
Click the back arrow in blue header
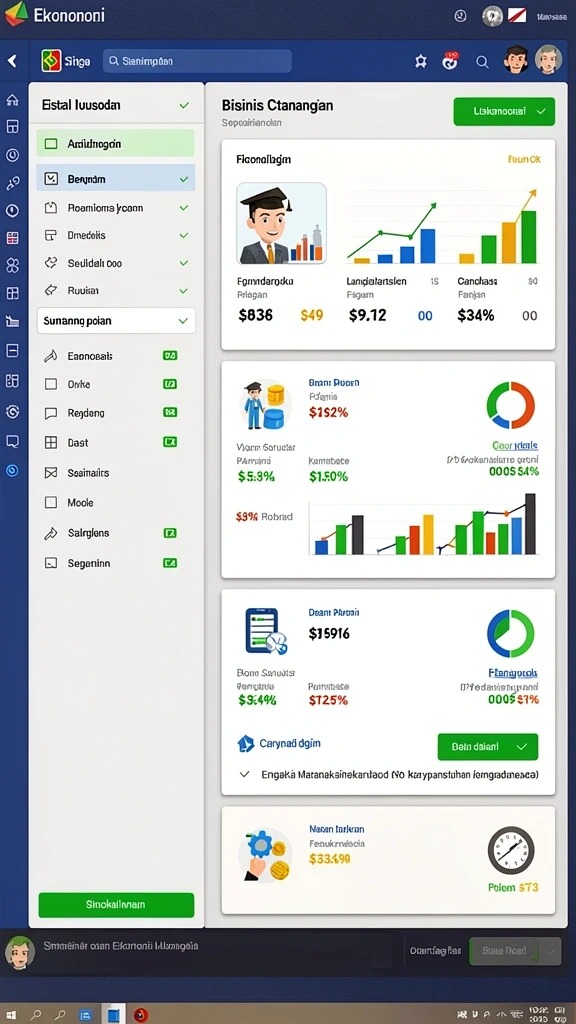click(x=12, y=61)
